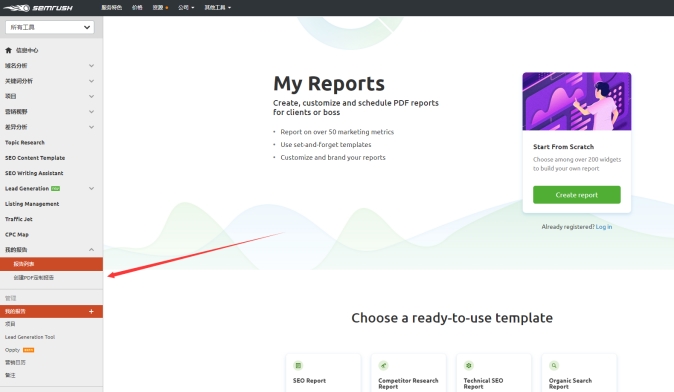Screen dimensions: 674x392
Task: Click 'Report on over 50 marketing metrics' text
Action: pos(337,132)
